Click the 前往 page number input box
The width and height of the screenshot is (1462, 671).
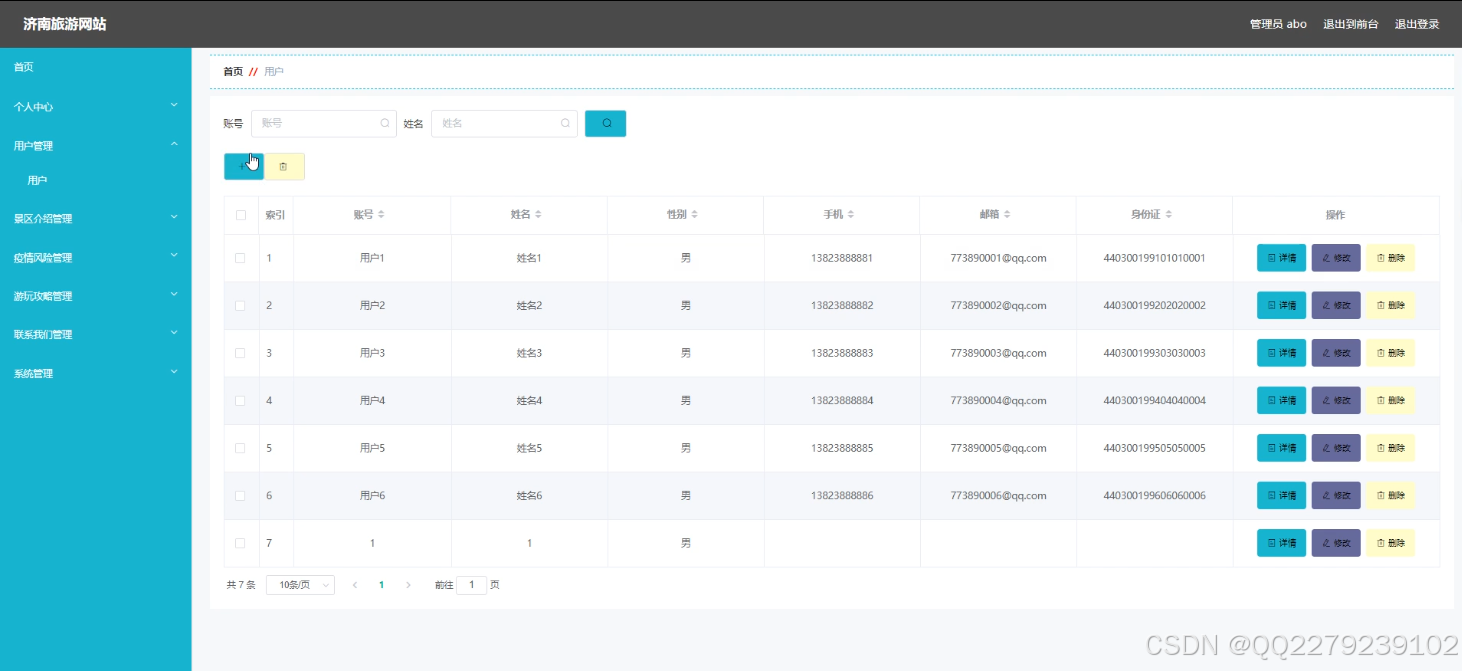[x=471, y=585]
